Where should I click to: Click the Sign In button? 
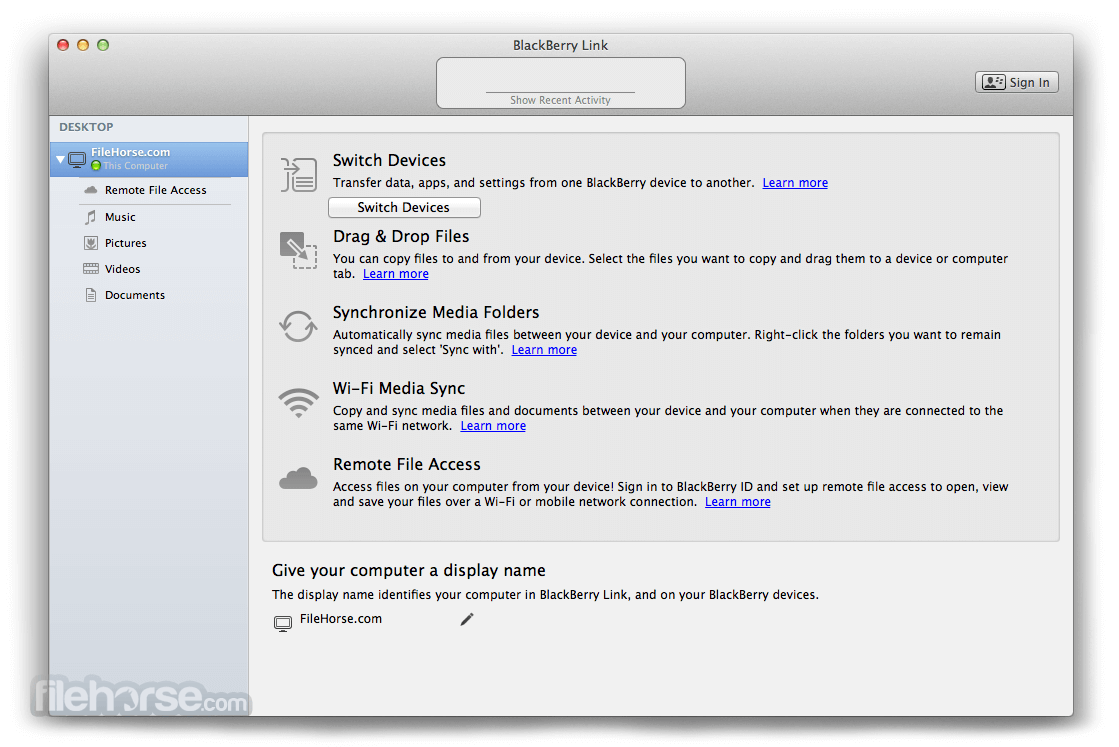coord(1017,82)
